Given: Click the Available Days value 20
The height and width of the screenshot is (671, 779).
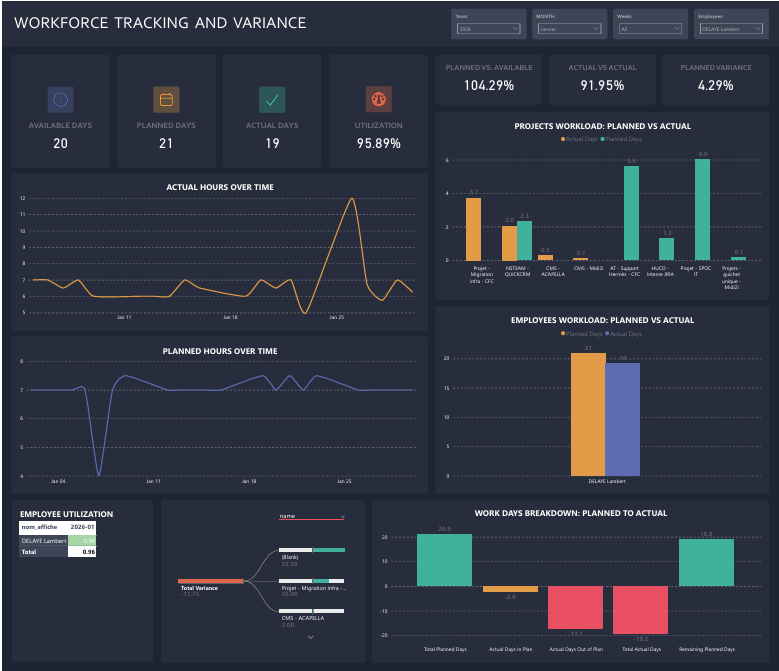Looking at the screenshot, I should [61, 144].
